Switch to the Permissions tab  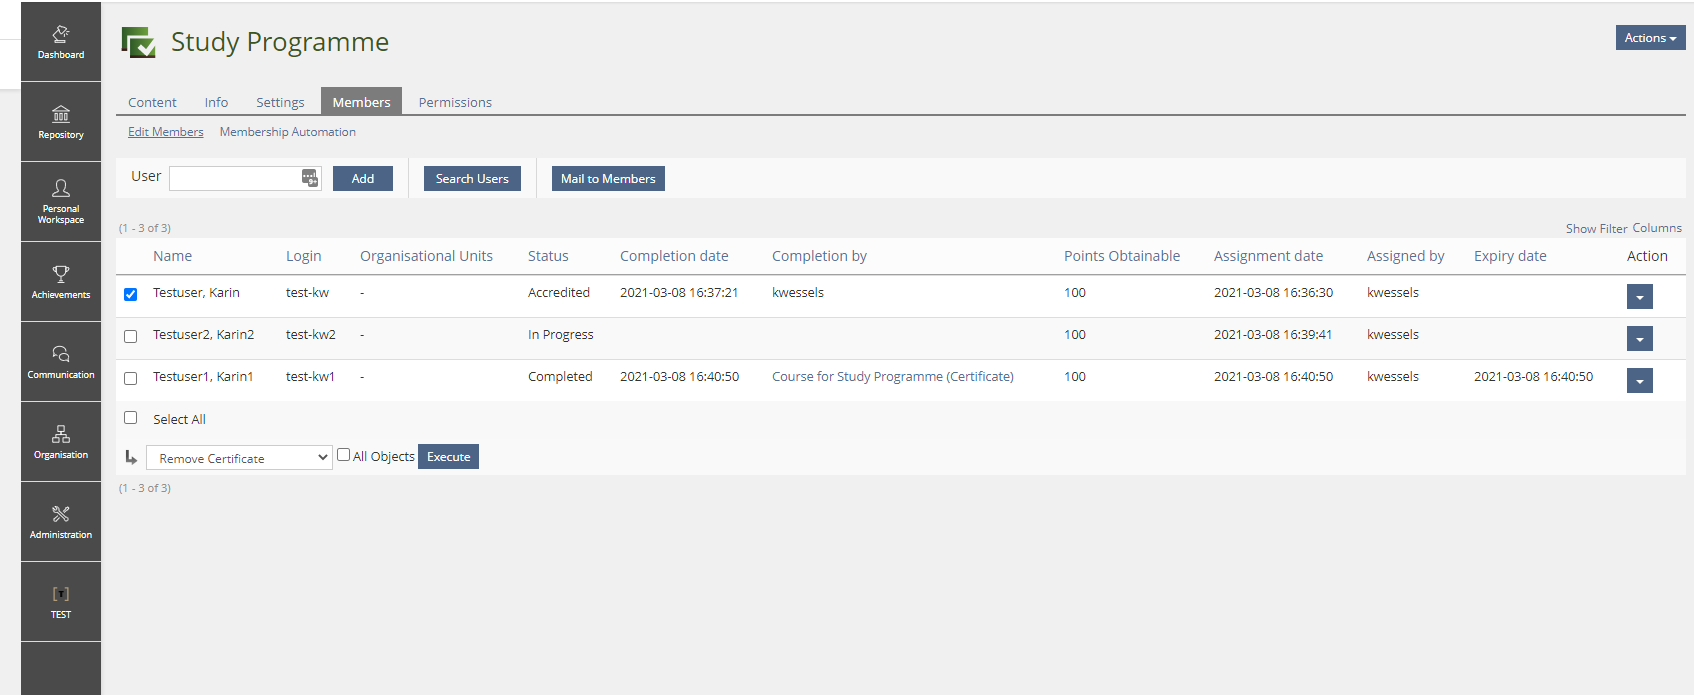(455, 102)
